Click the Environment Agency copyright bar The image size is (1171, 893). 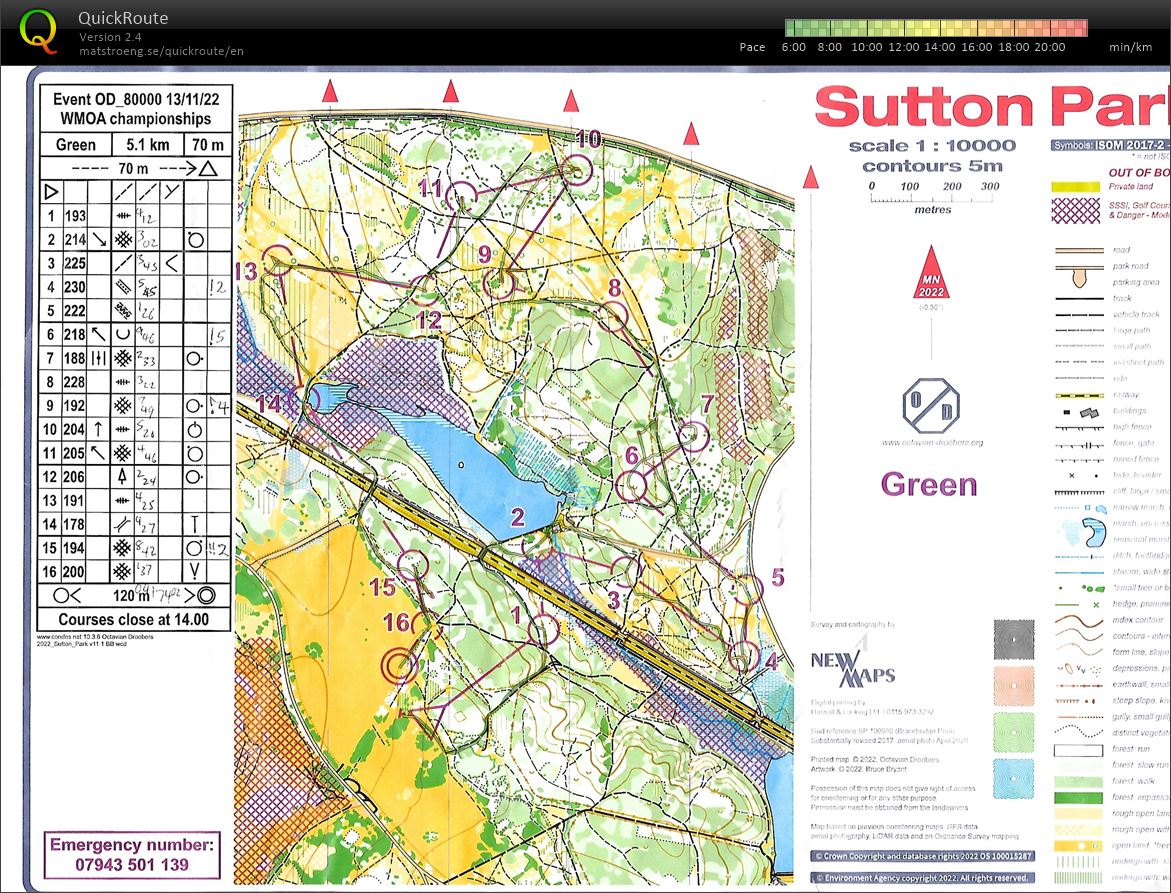[922, 877]
